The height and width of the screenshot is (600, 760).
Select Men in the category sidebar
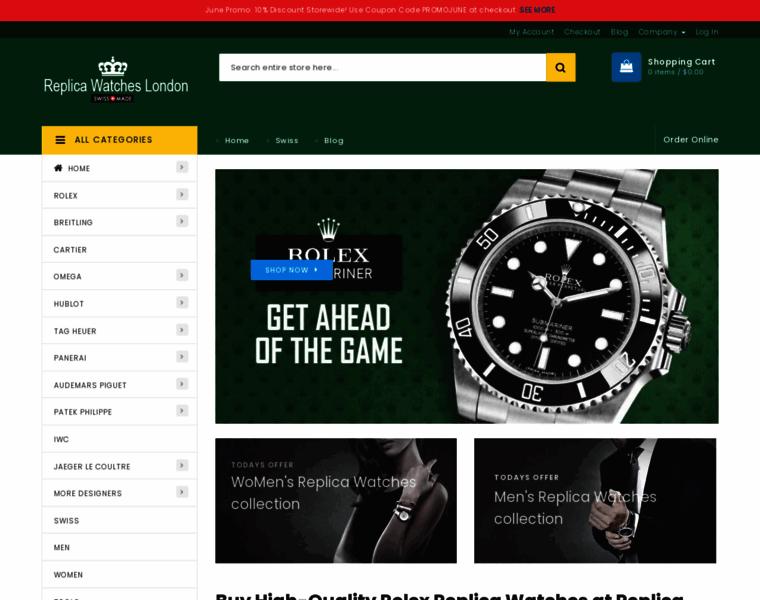coord(119,547)
